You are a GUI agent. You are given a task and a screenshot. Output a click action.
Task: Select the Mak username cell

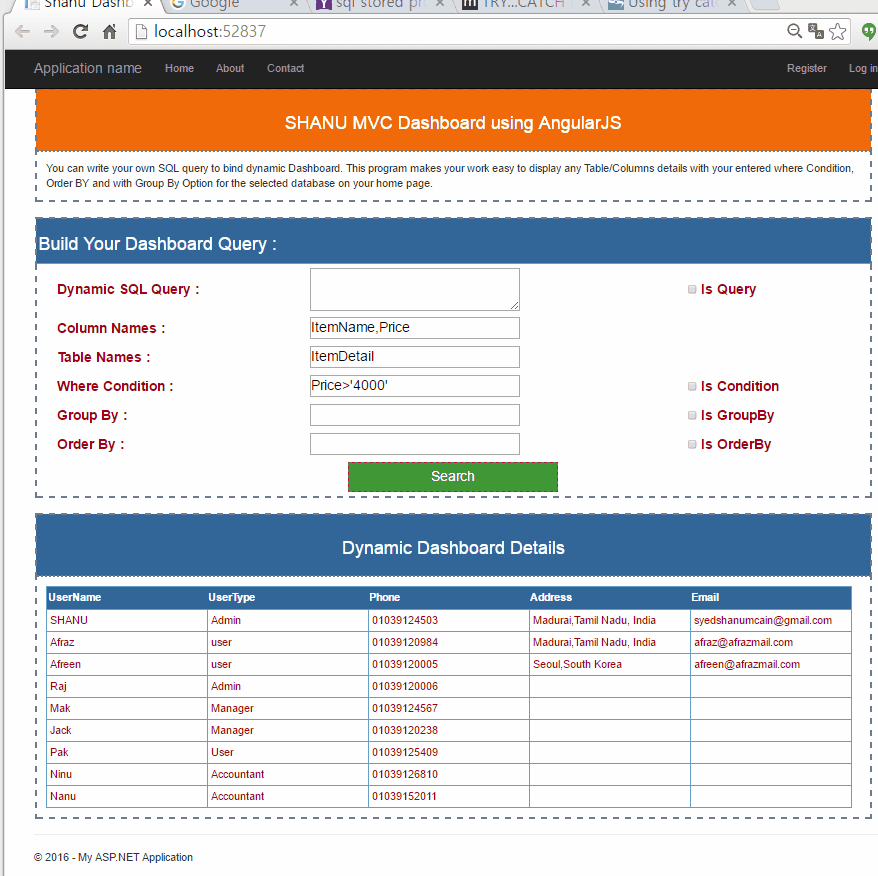(127, 709)
